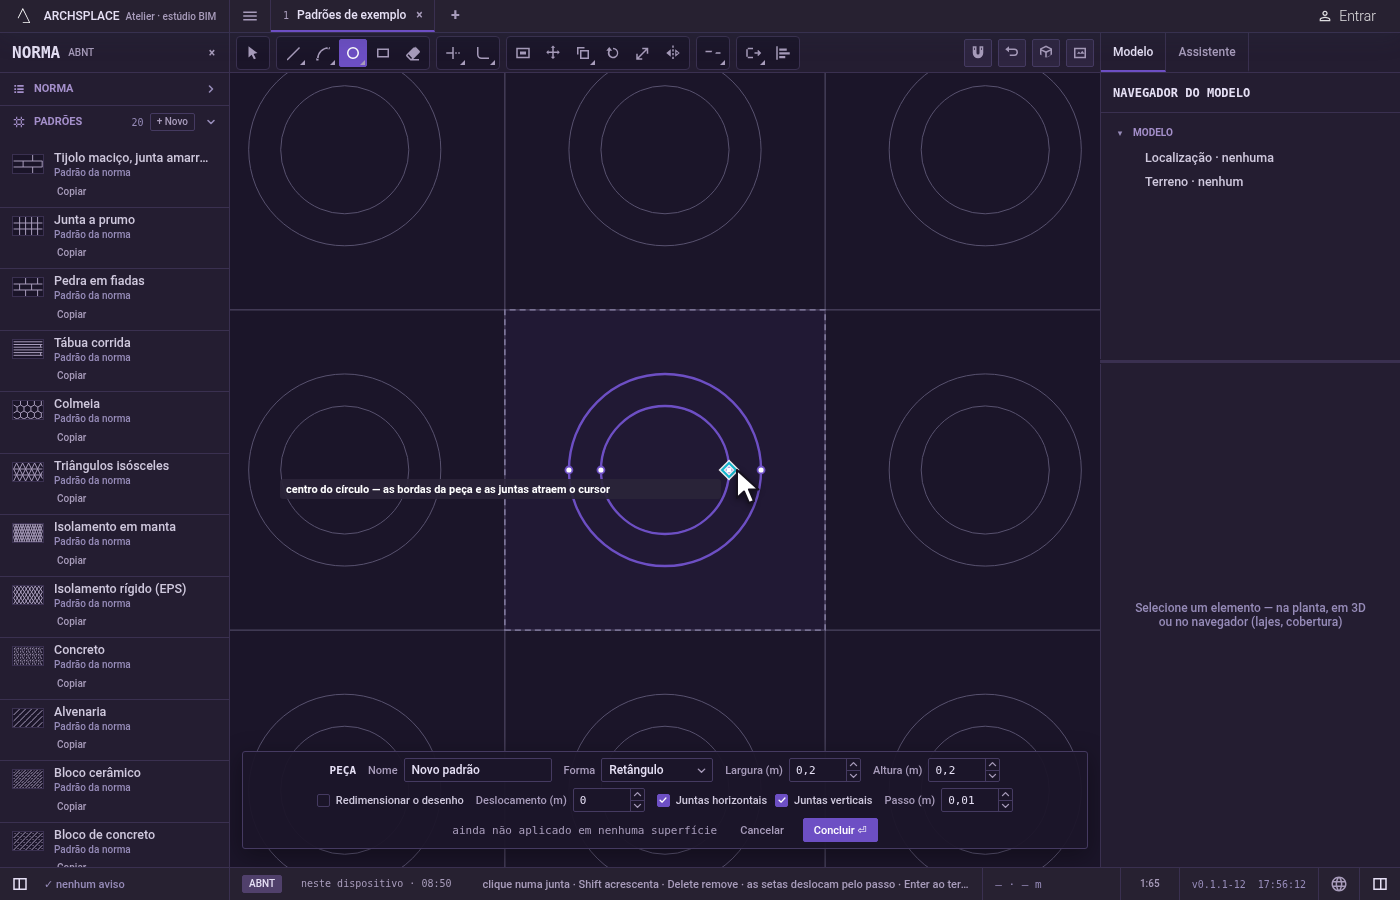This screenshot has width=1400, height=900.
Task: Open the Forma Retângulo dropdown
Action: (x=657, y=770)
